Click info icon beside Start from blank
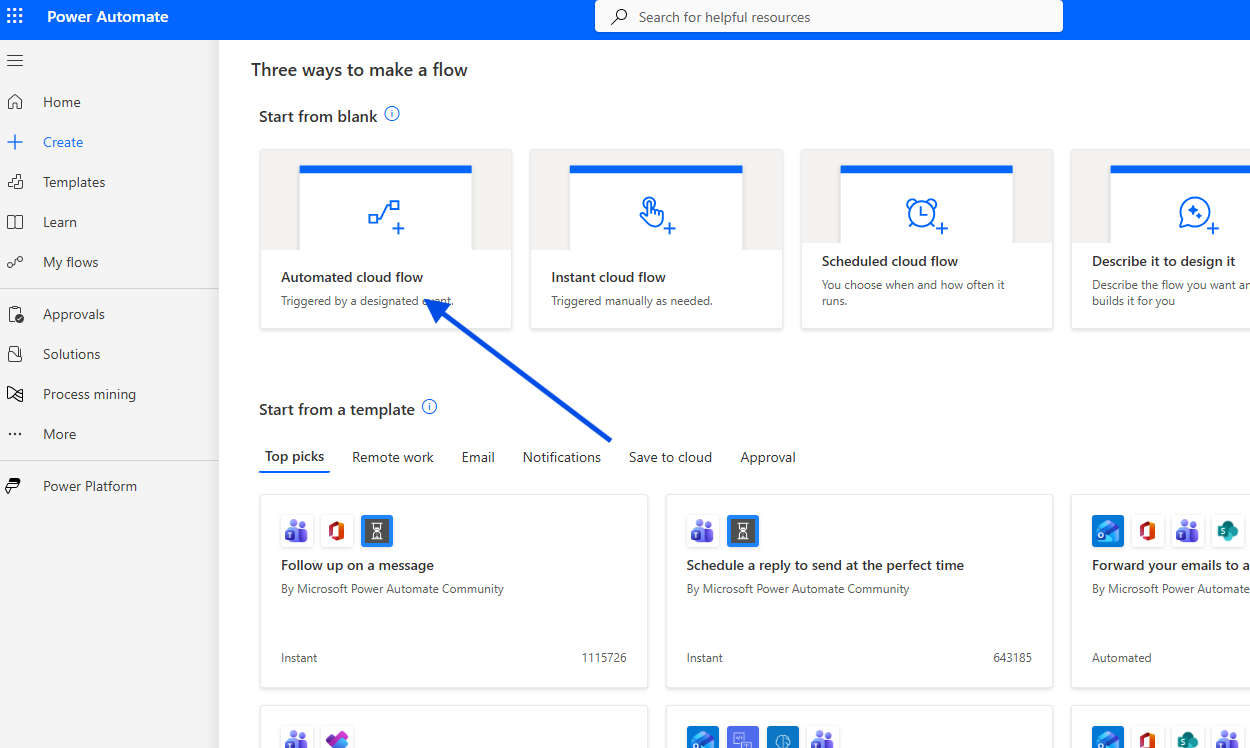The image size is (1250, 748). [x=392, y=114]
